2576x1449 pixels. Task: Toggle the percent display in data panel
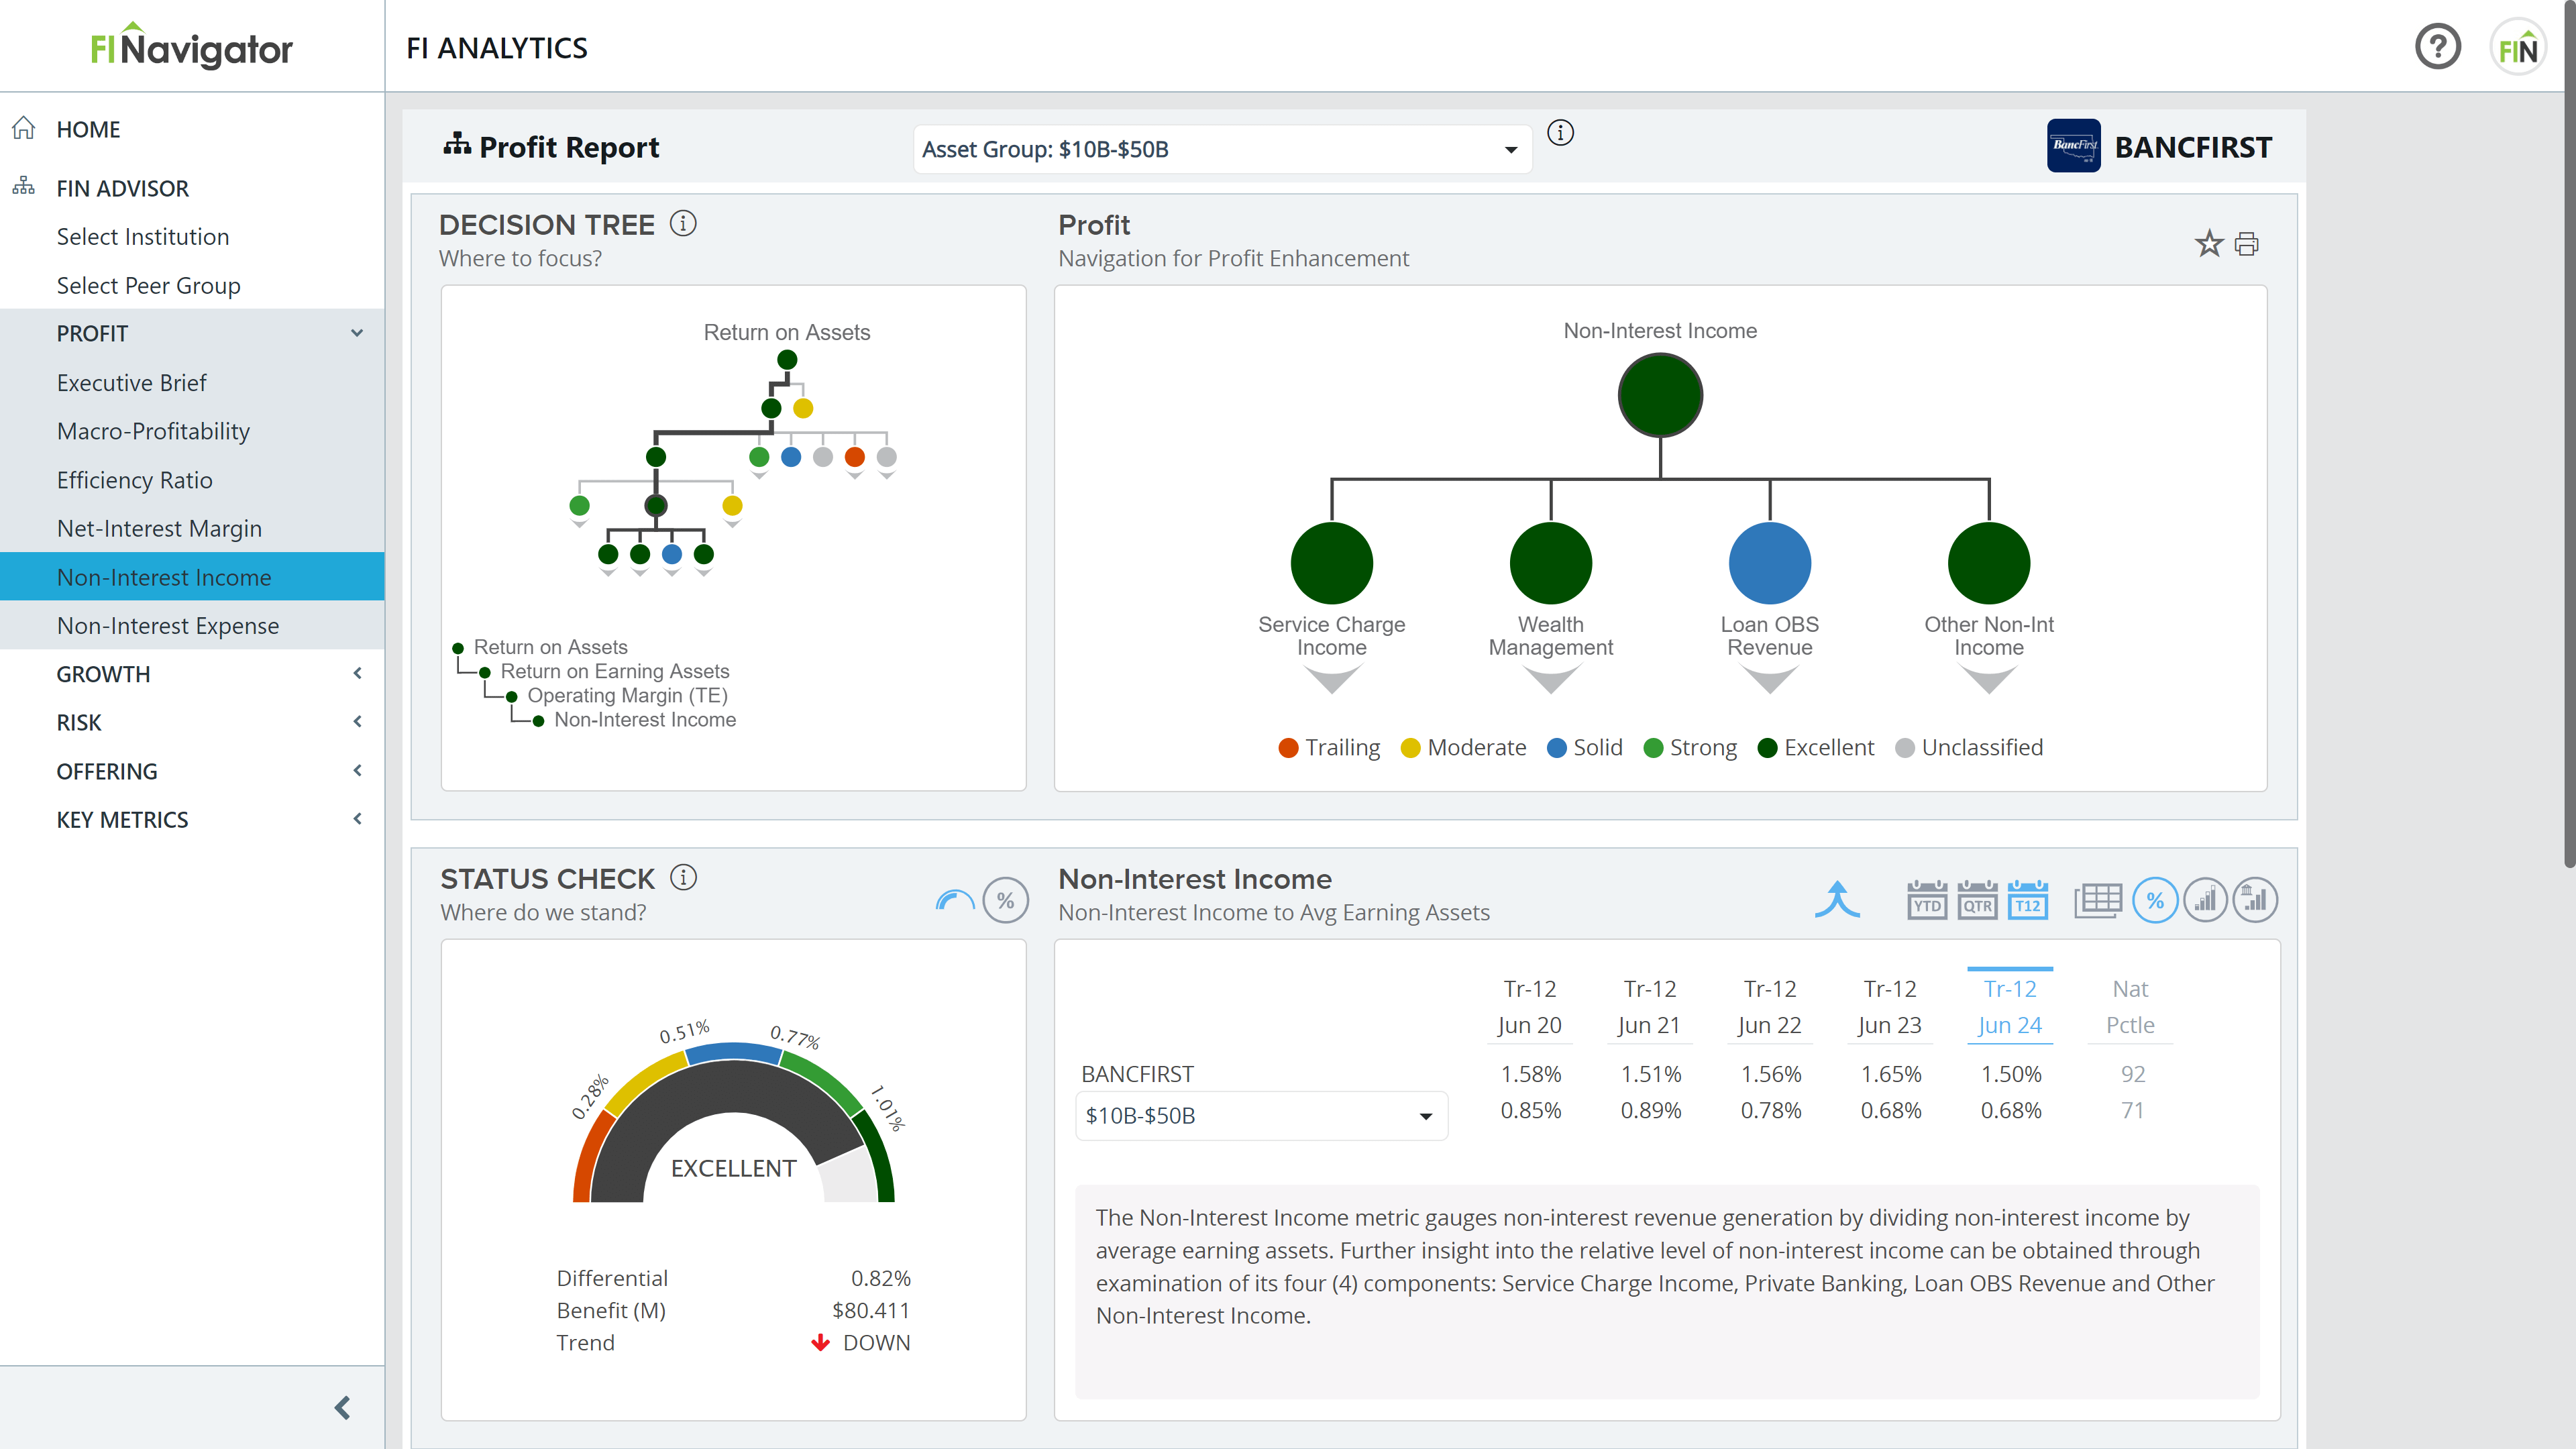pyautogui.click(x=2155, y=901)
